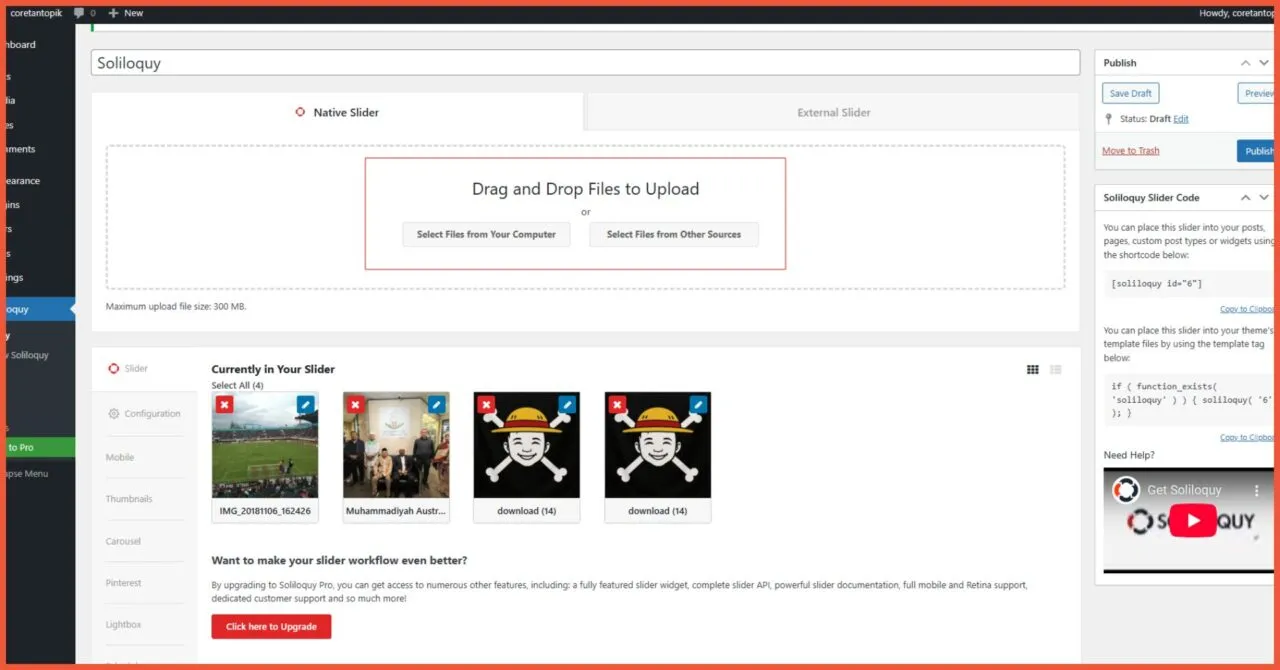Click the Save Draft button

1131,93
